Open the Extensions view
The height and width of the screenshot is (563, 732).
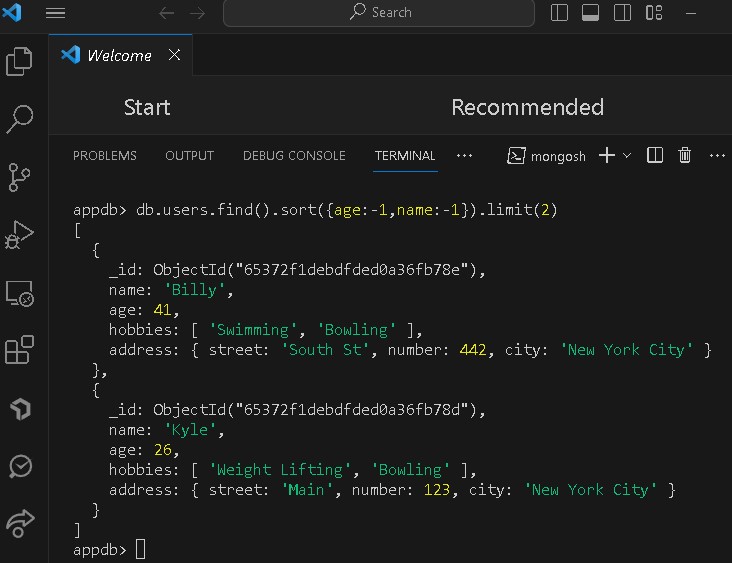pos(20,351)
